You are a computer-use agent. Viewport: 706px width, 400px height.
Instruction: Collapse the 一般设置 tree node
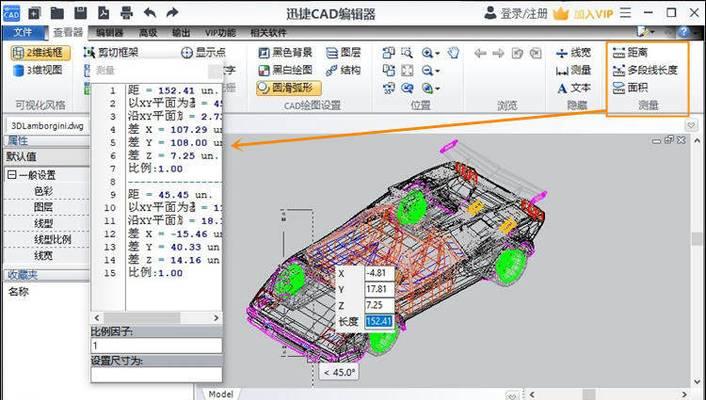click(x=12, y=175)
